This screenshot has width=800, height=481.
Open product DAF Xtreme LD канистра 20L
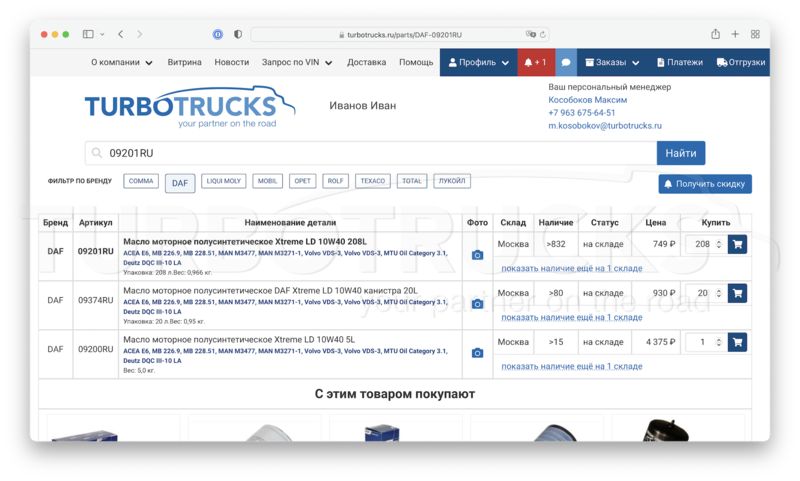270,291
